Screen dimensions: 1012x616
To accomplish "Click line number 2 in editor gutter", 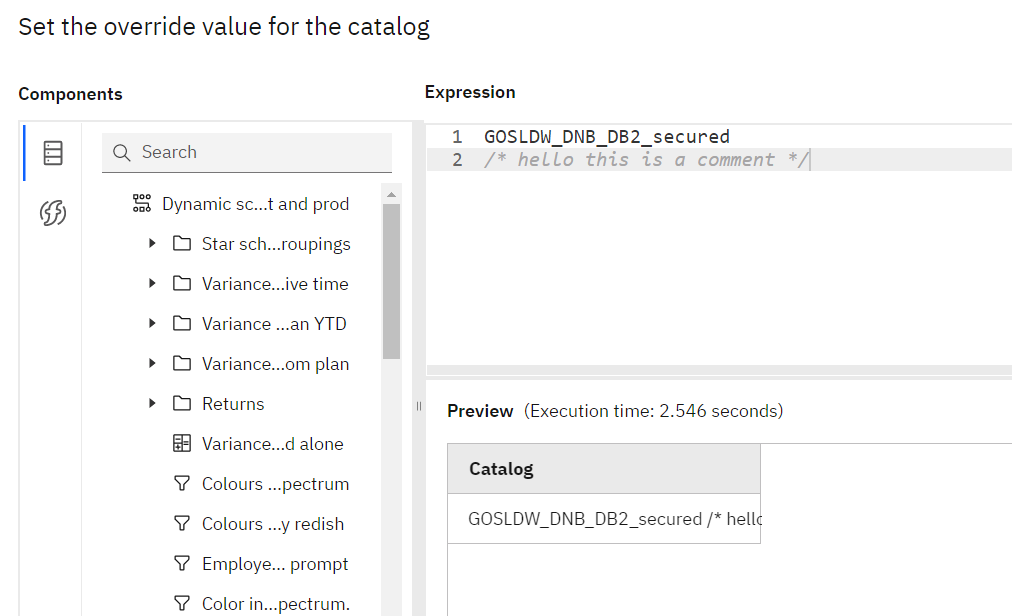I will click(x=457, y=160).
